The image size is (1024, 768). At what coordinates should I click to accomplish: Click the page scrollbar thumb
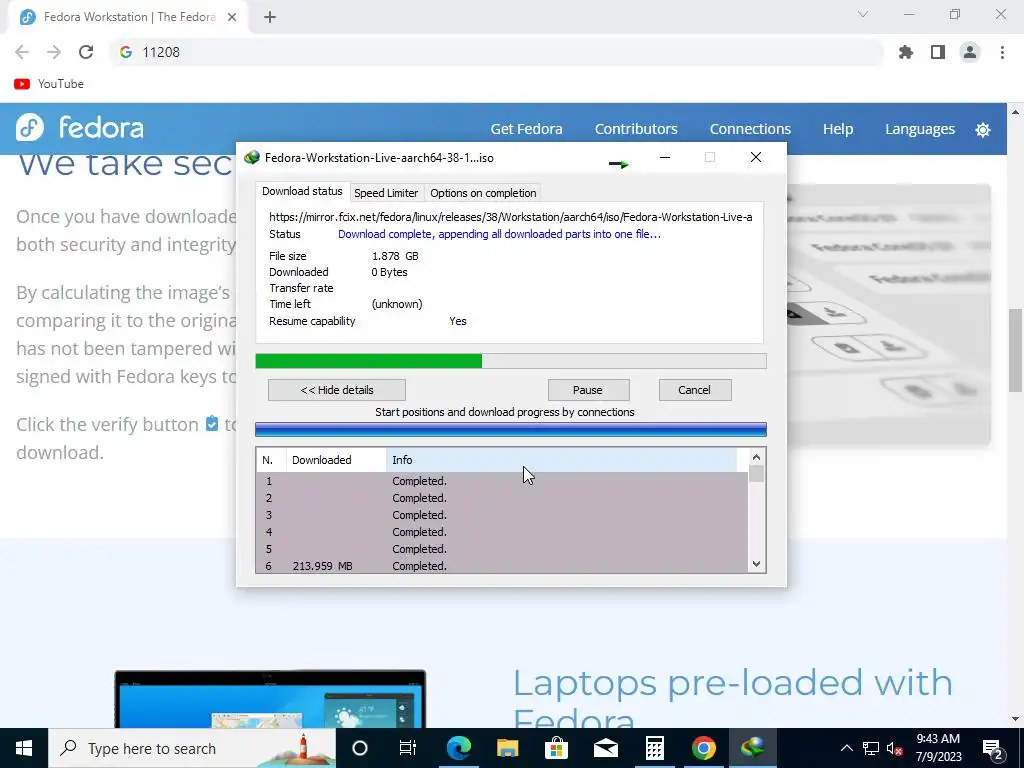1016,349
